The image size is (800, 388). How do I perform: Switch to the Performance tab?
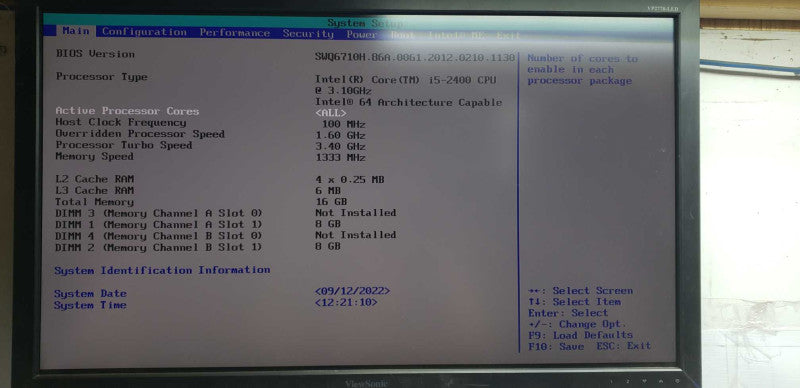tap(235, 33)
